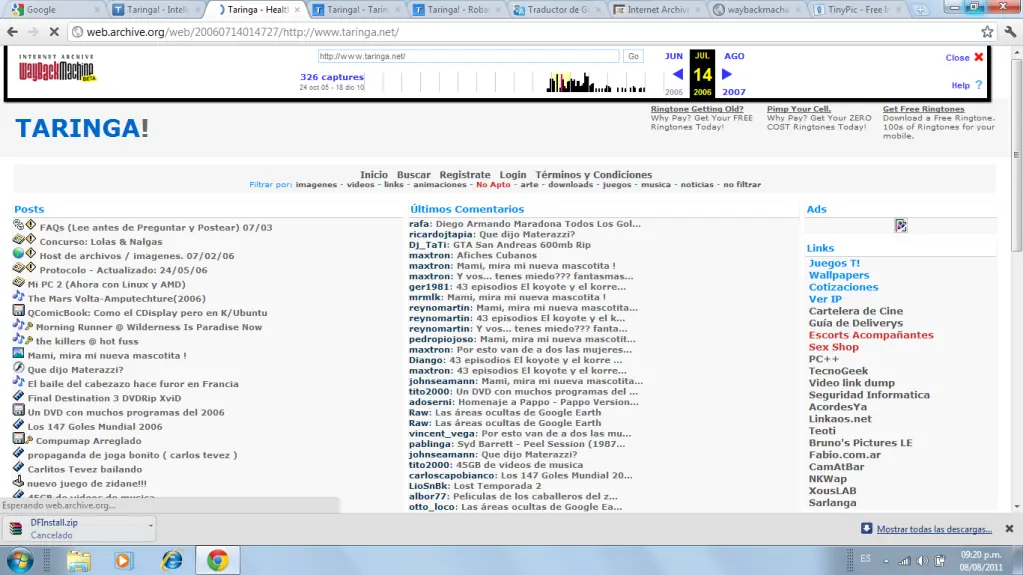Switch to Internet Archive tab
1023x575 pixels.
tap(657, 10)
